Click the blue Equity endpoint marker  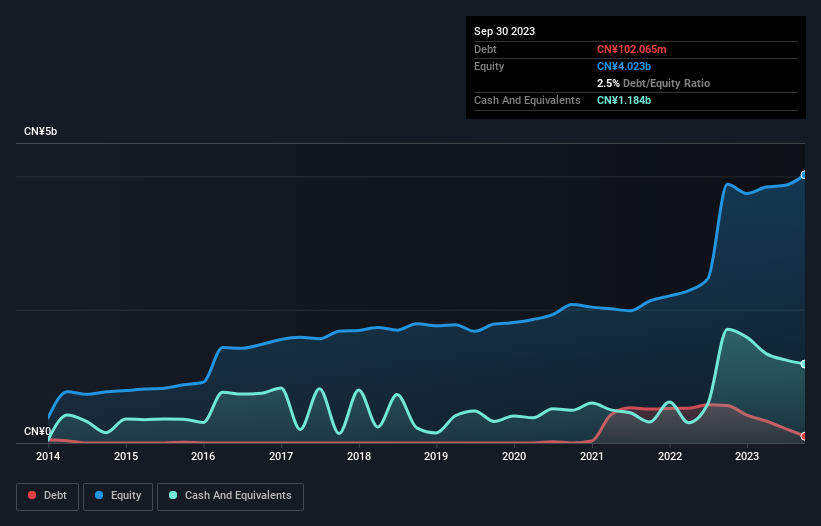pyautogui.click(x=804, y=175)
